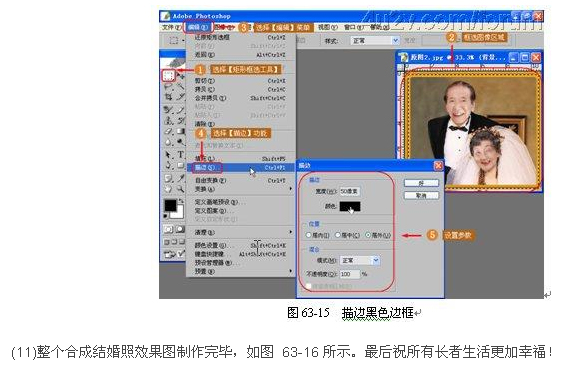Toggle preserve transparency checkbox in stroke dialog

click(x=308, y=286)
